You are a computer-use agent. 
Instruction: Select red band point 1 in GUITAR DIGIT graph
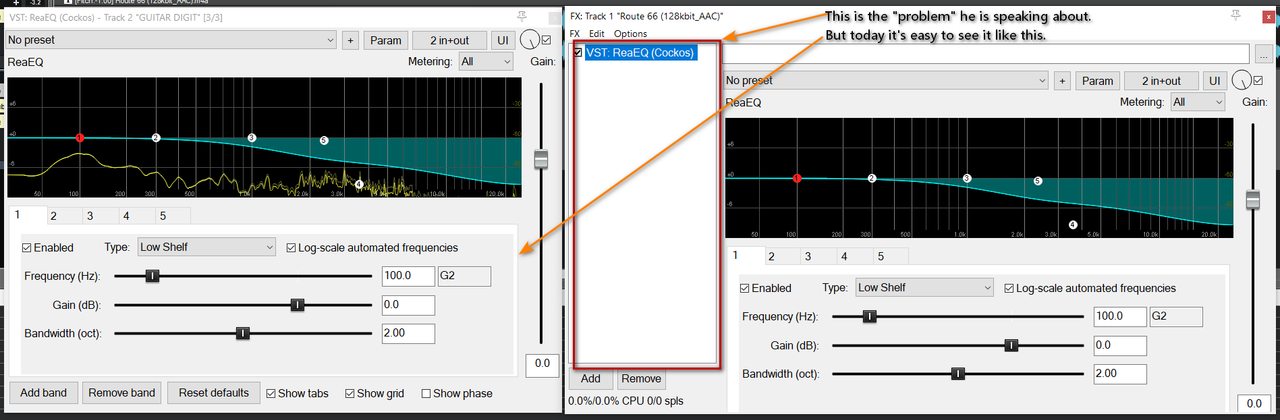(80, 137)
